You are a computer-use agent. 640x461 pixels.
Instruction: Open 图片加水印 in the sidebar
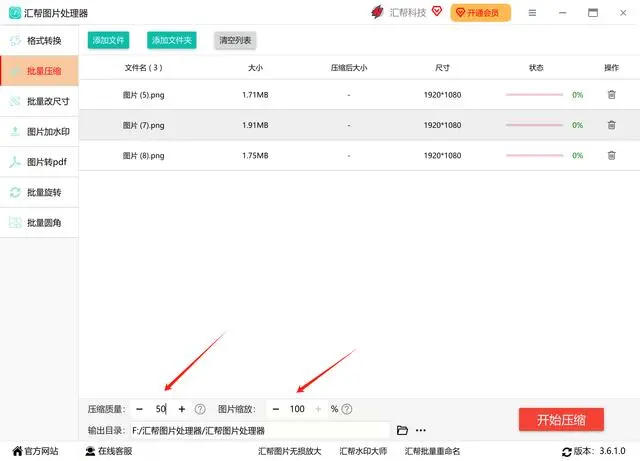pos(39,131)
